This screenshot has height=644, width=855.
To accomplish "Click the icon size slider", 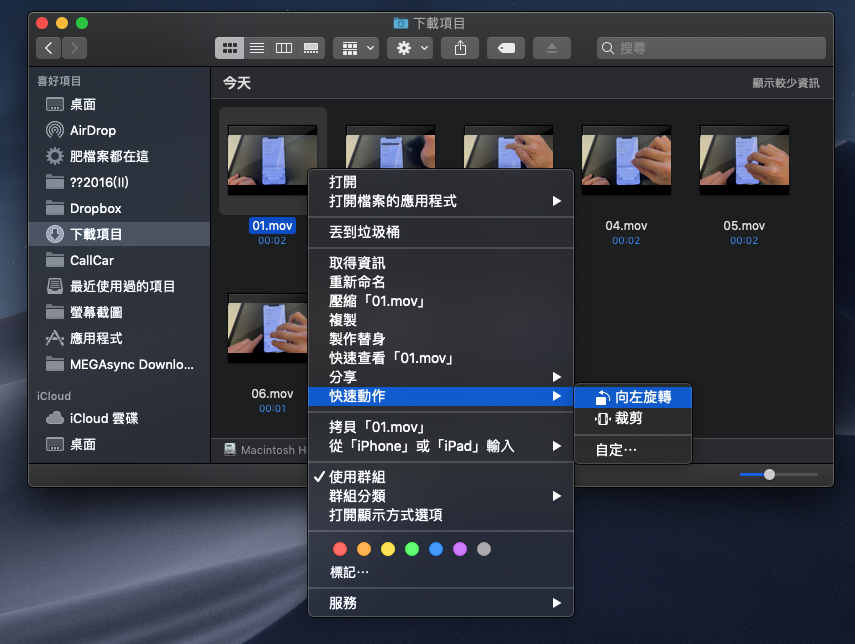I will (x=779, y=474).
